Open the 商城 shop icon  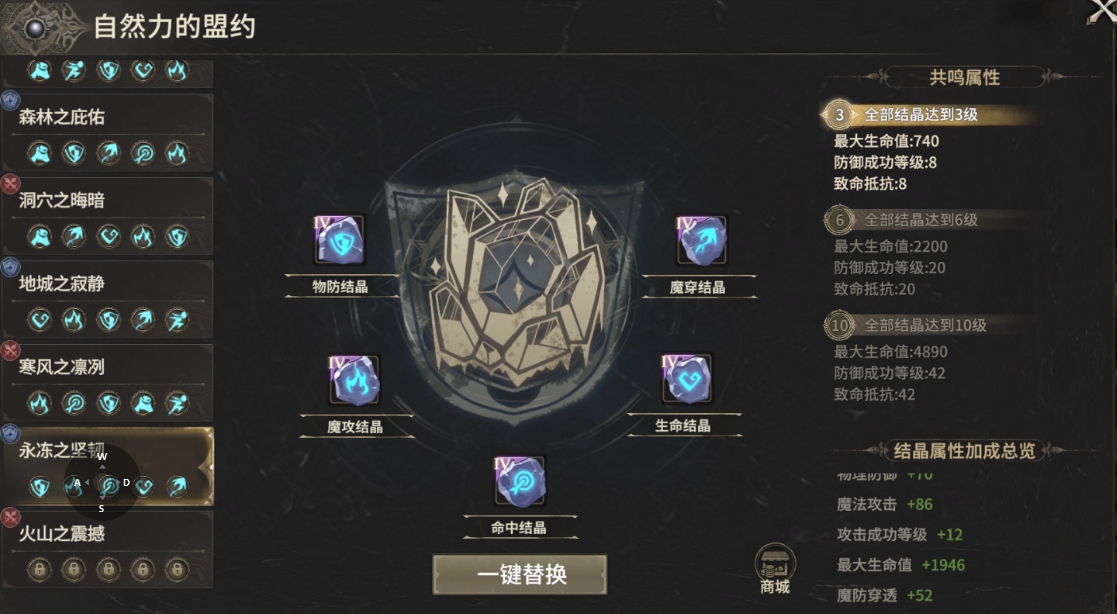[775, 569]
